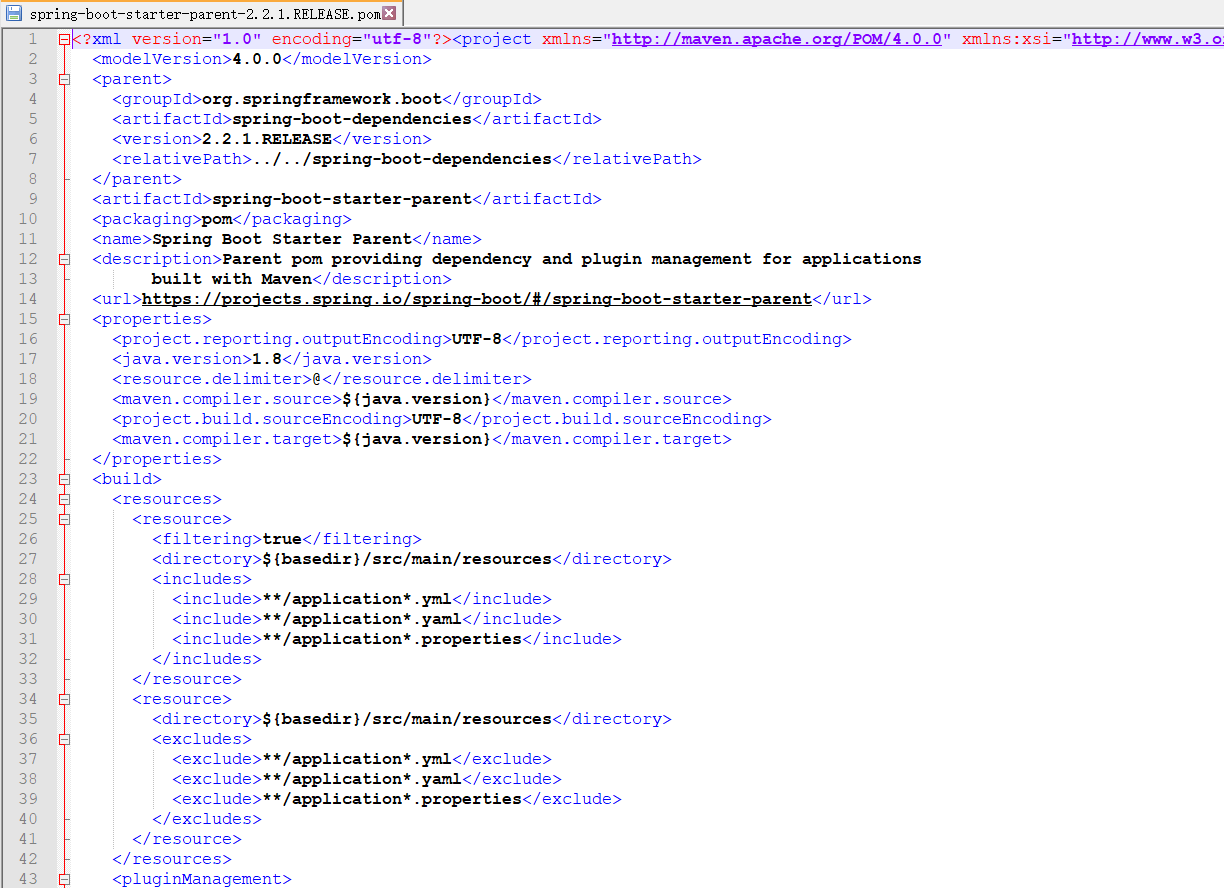Click the encoding="utf-8" attribute on line 1

[x=352, y=39]
